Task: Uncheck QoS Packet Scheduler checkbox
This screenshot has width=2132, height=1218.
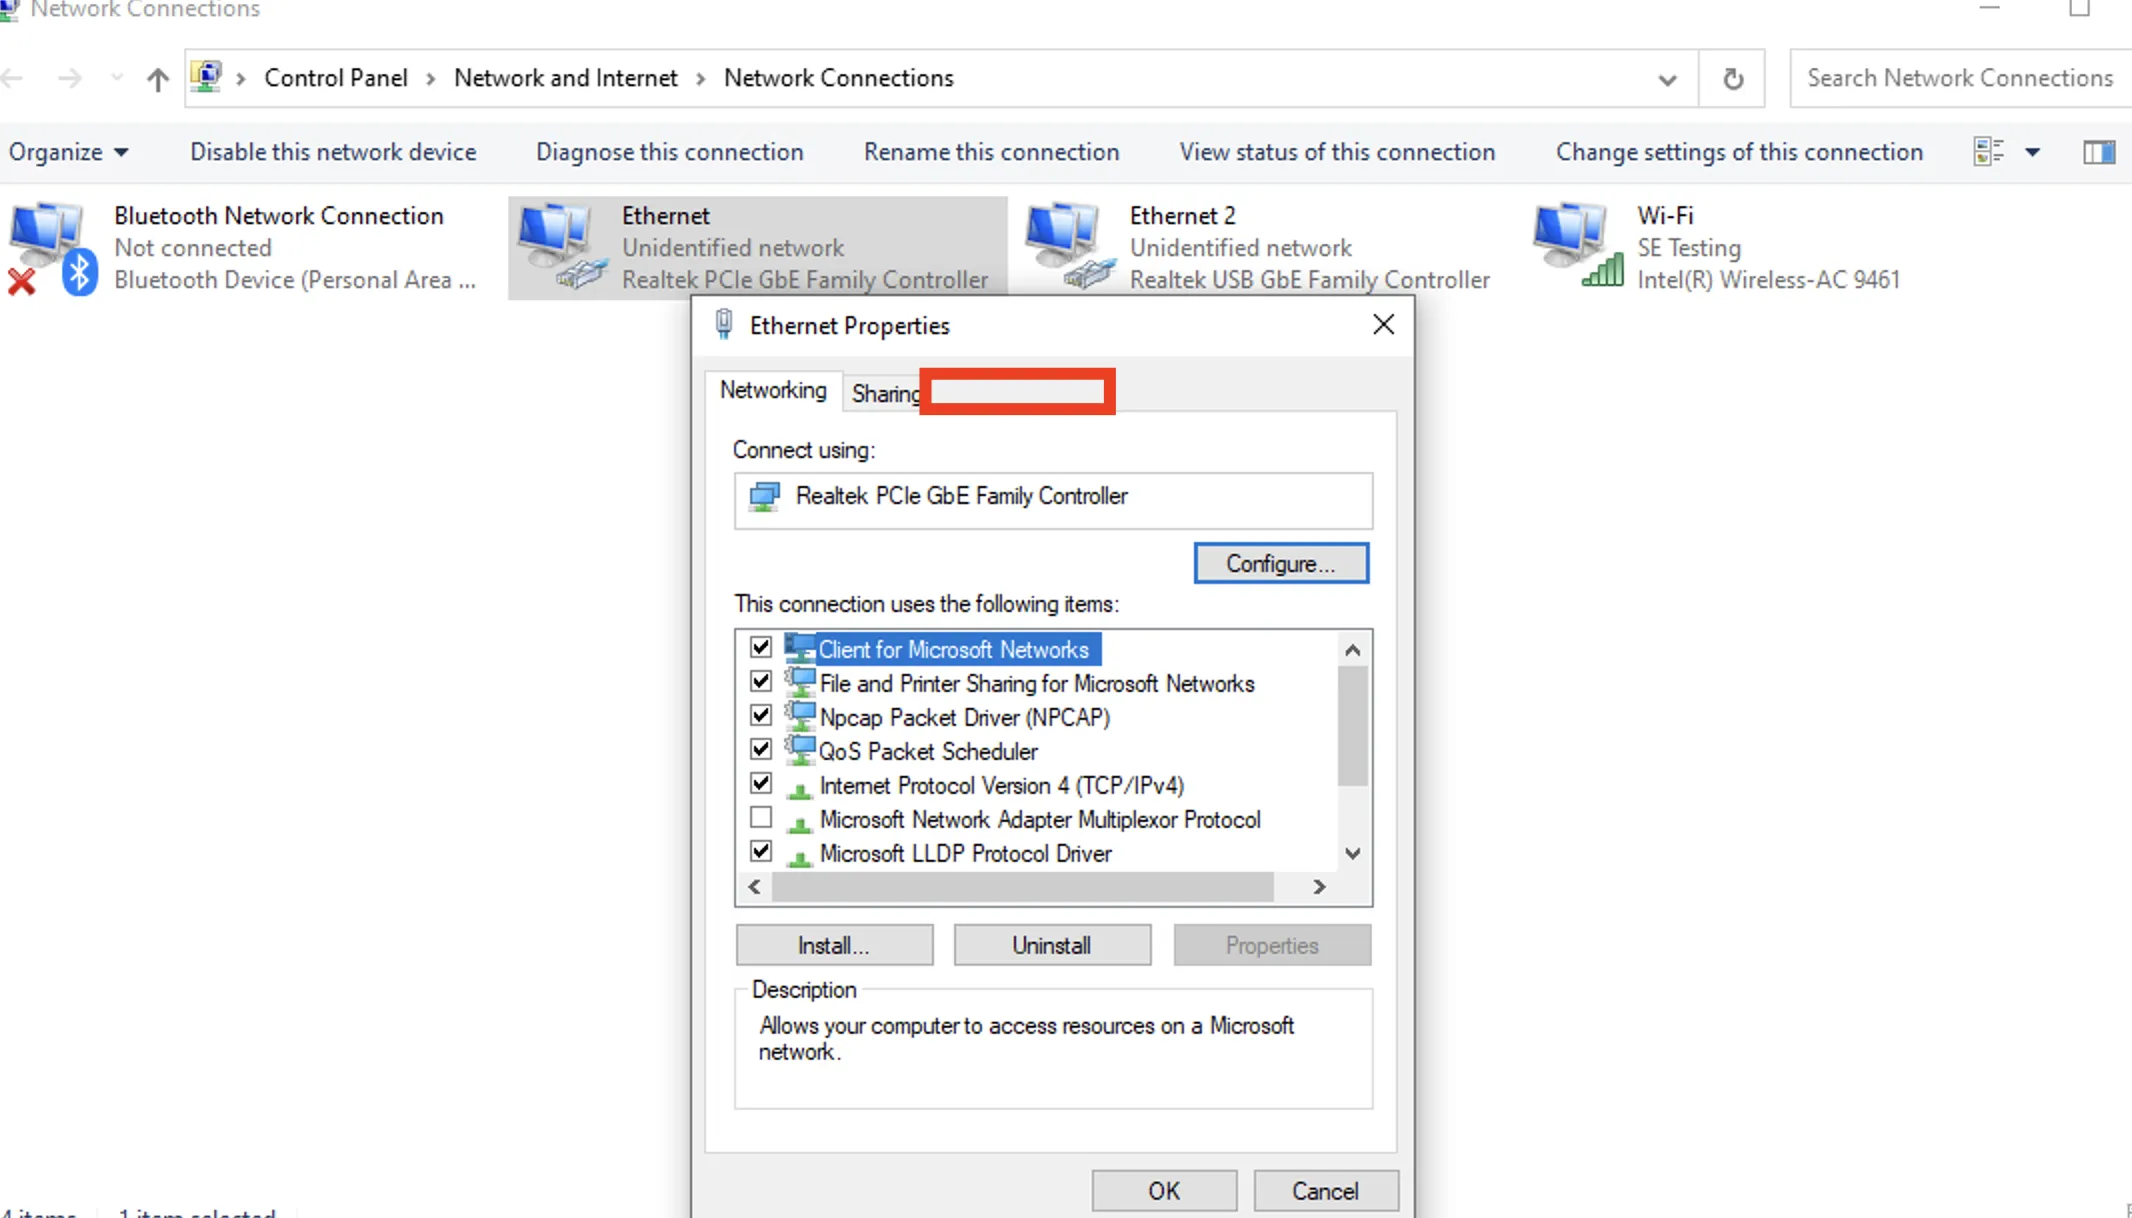Action: point(761,750)
